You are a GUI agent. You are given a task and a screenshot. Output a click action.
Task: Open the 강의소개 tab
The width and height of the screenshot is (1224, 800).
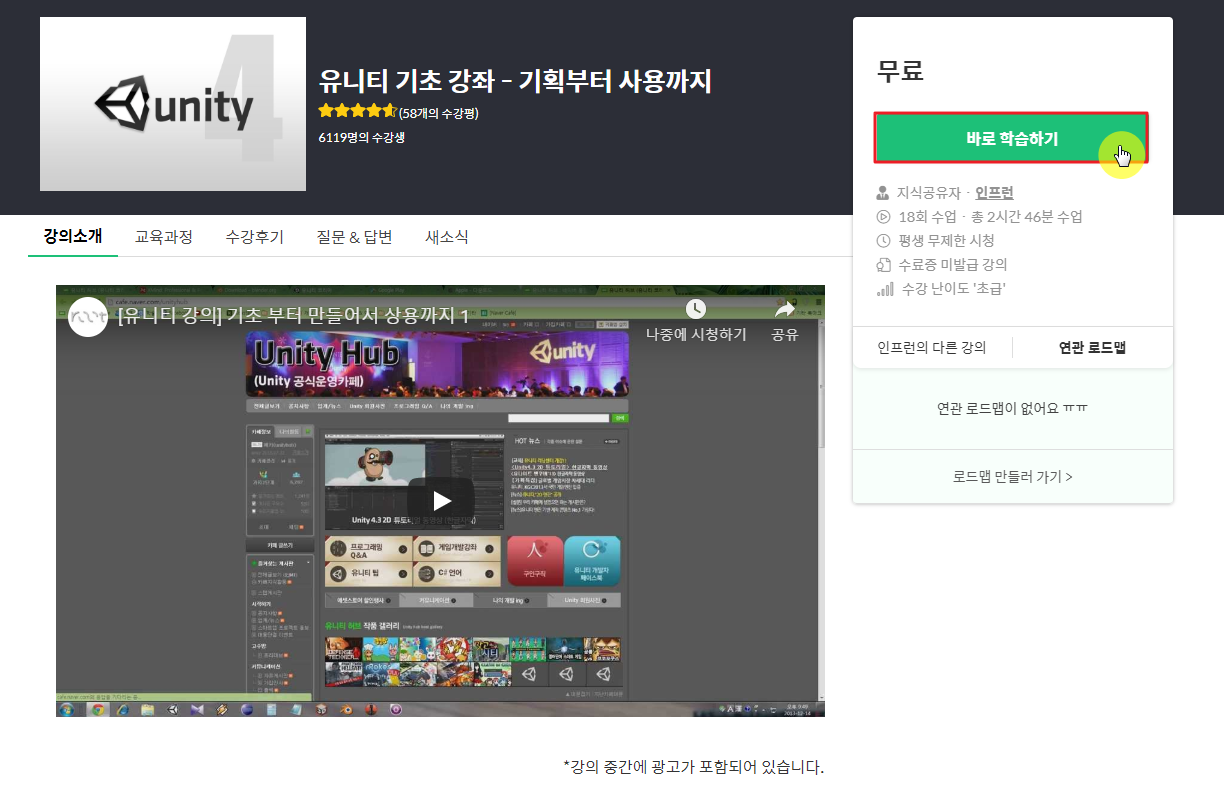pos(73,237)
